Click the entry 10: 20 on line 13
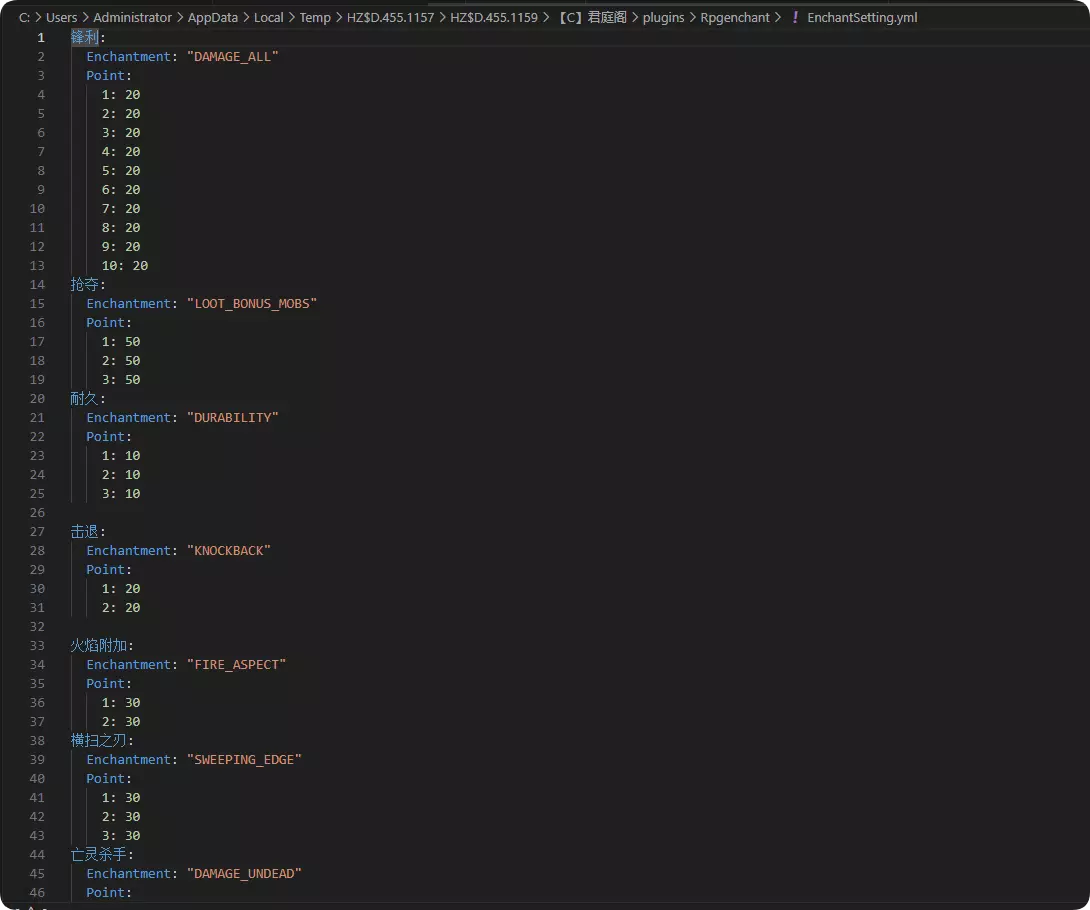The height and width of the screenshot is (910, 1090). [x=124, y=266]
